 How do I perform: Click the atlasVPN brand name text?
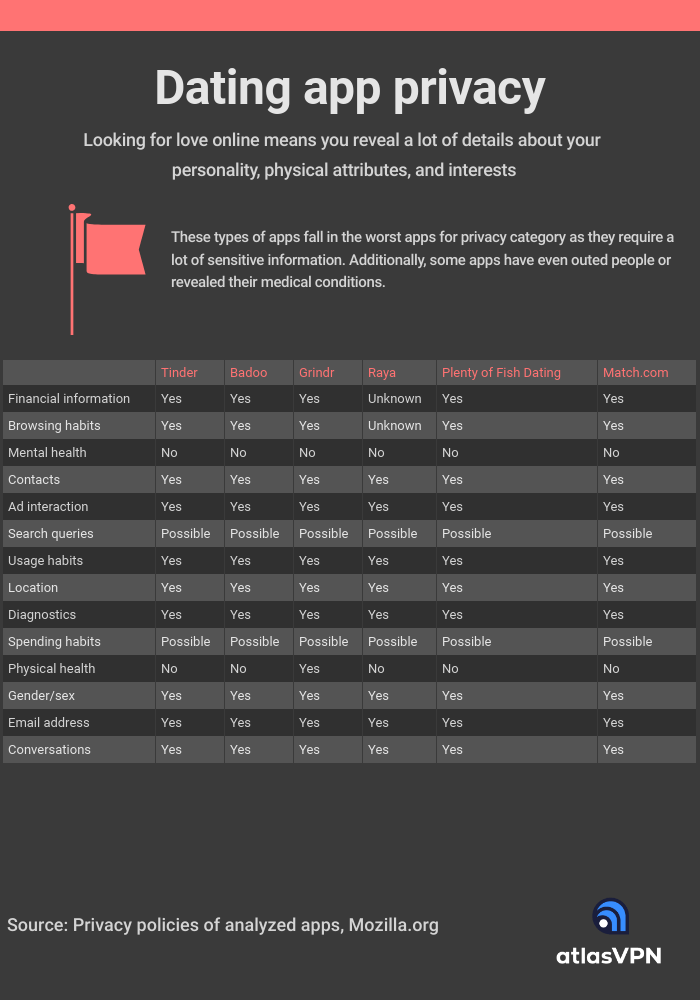[x=609, y=956]
